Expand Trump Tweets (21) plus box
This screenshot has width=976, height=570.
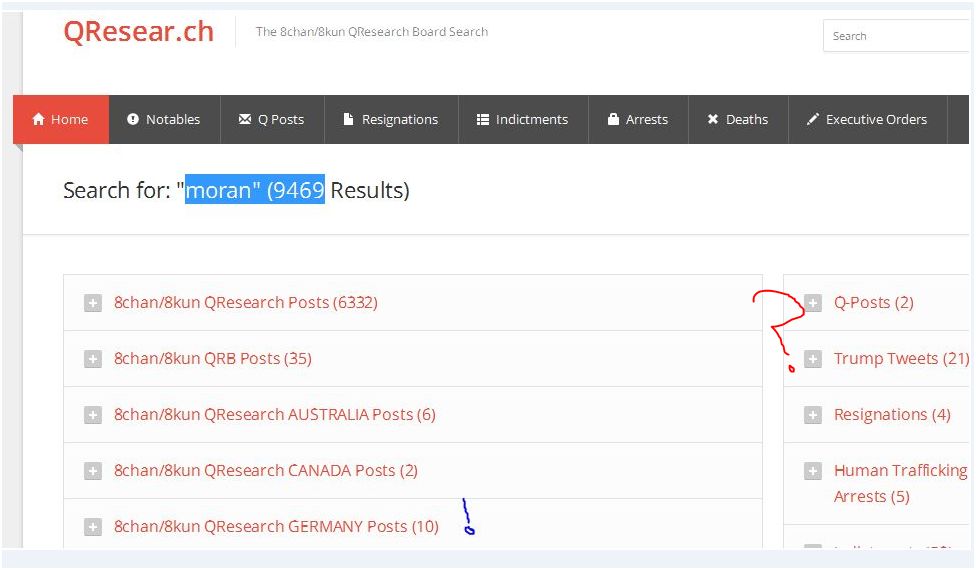[812, 359]
